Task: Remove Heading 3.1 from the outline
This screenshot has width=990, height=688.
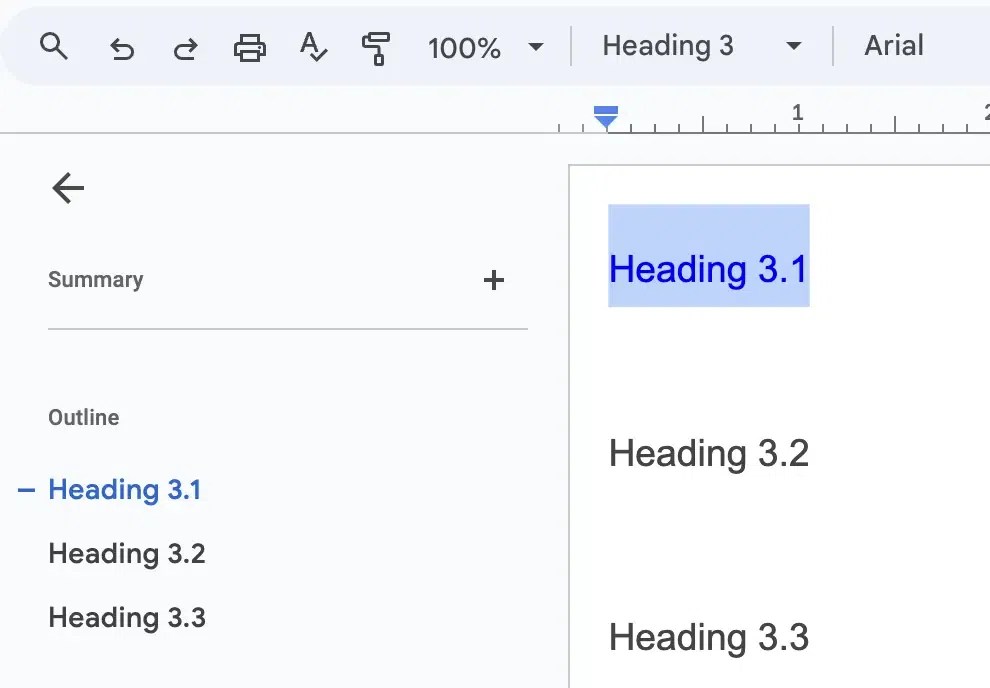Action: (x=23, y=489)
